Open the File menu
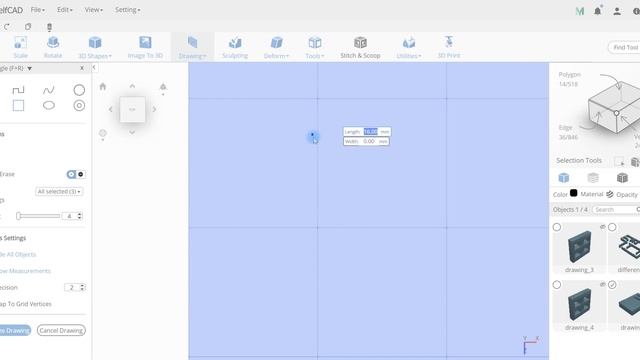 (x=38, y=9)
